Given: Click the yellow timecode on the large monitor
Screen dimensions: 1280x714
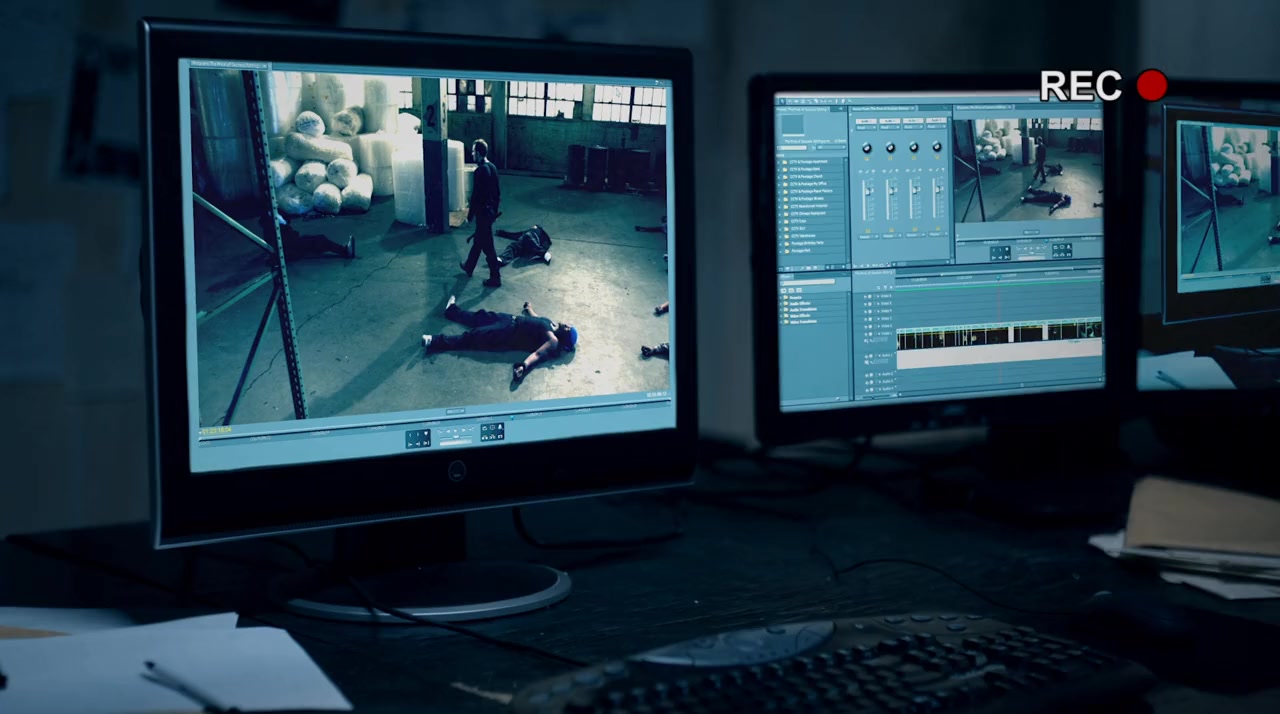Looking at the screenshot, I should pyautogui.click(x=217, y=431).
